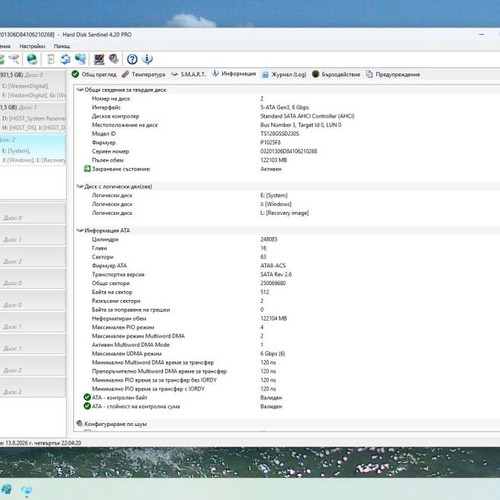The image size is (500, 500).
Task: Select the 931,5 GB Диск 0 WesternDigital entry
Action: point(33,85)
